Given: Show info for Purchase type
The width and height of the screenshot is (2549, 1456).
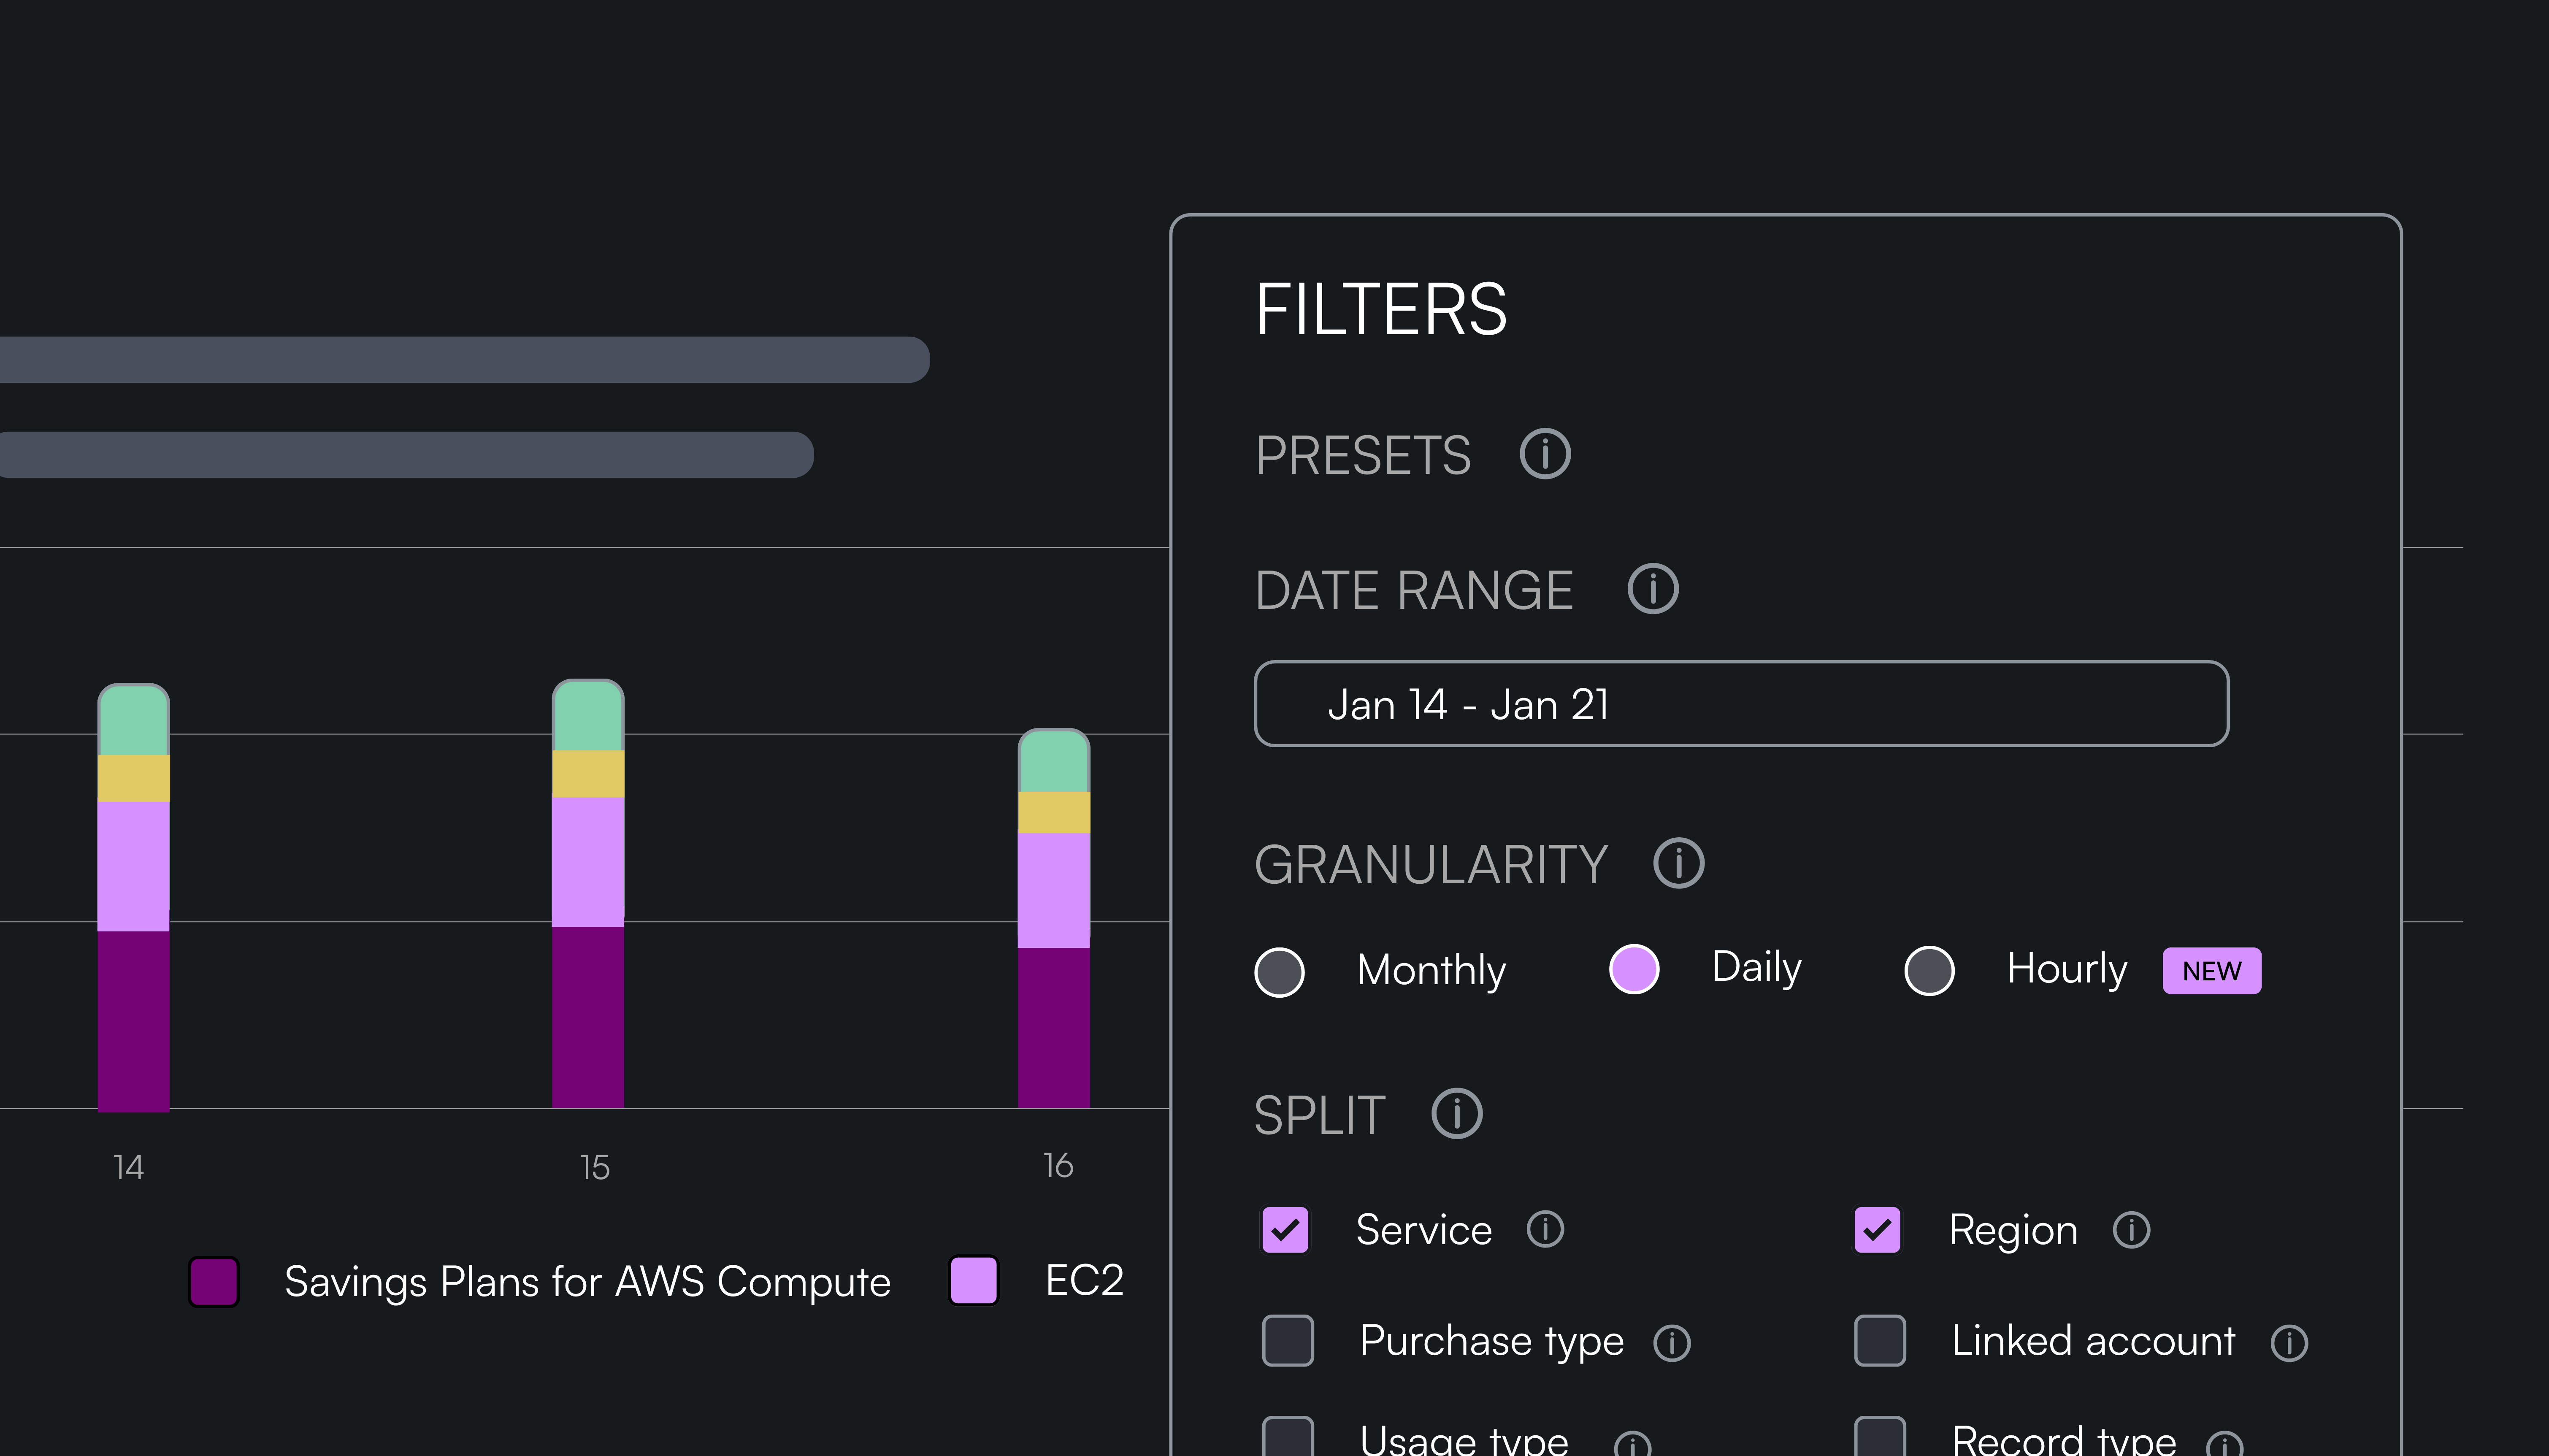Looking at the screenshot, I should point(1671,1343).
